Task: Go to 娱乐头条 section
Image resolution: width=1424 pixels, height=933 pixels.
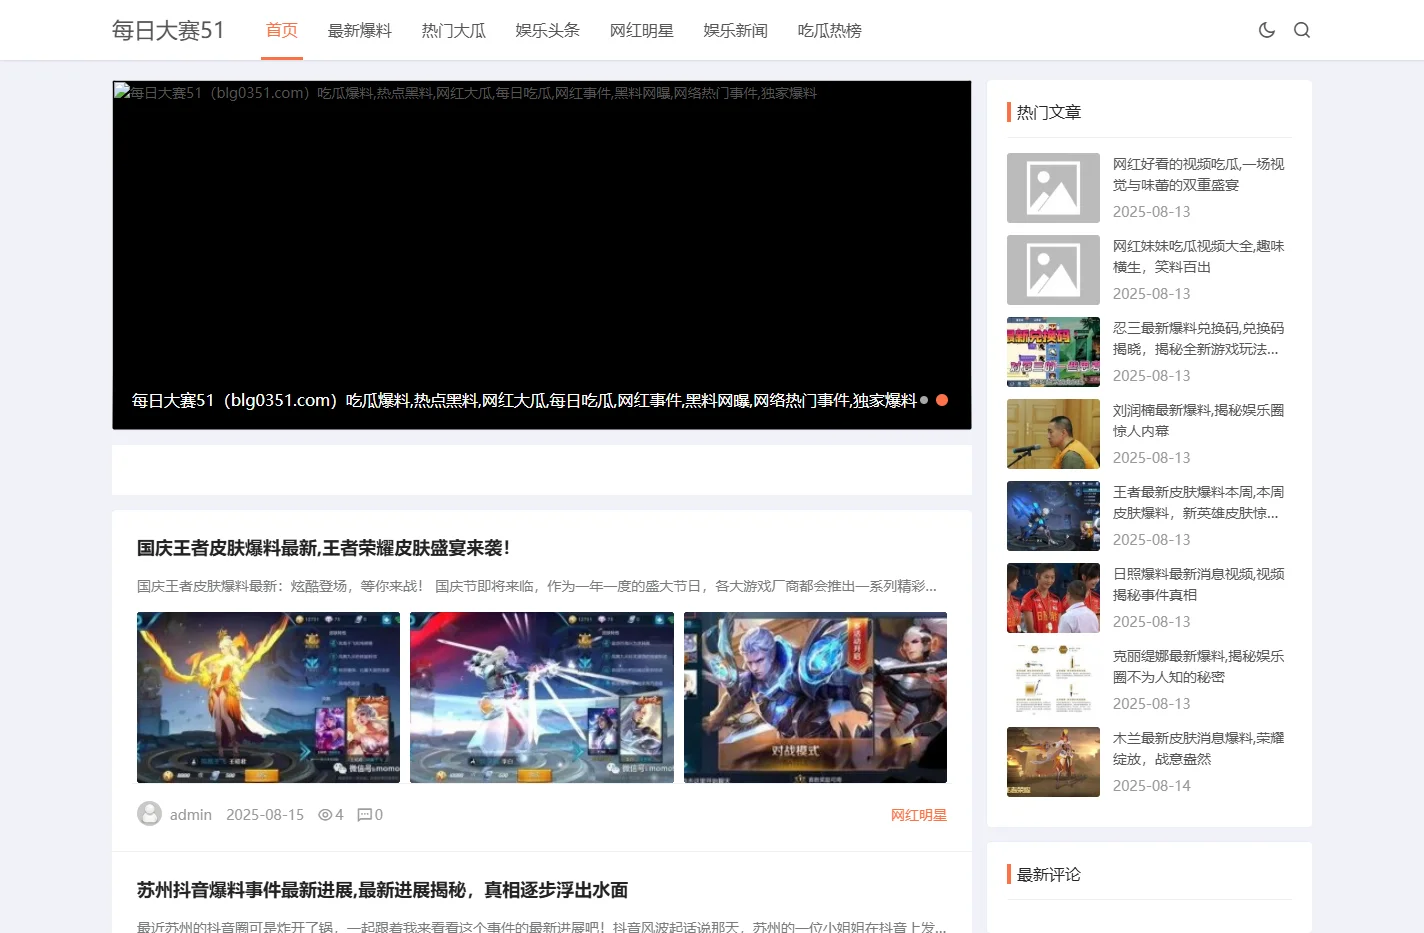Action: (x=548, y=31)
